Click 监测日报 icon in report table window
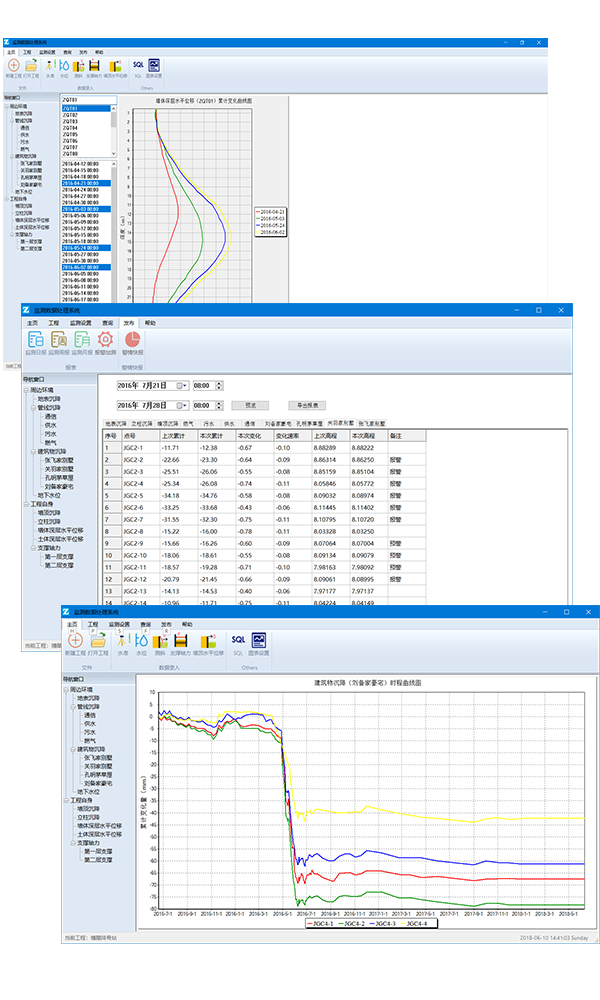Screen dimensions: 600x1000 click(36, 339)
